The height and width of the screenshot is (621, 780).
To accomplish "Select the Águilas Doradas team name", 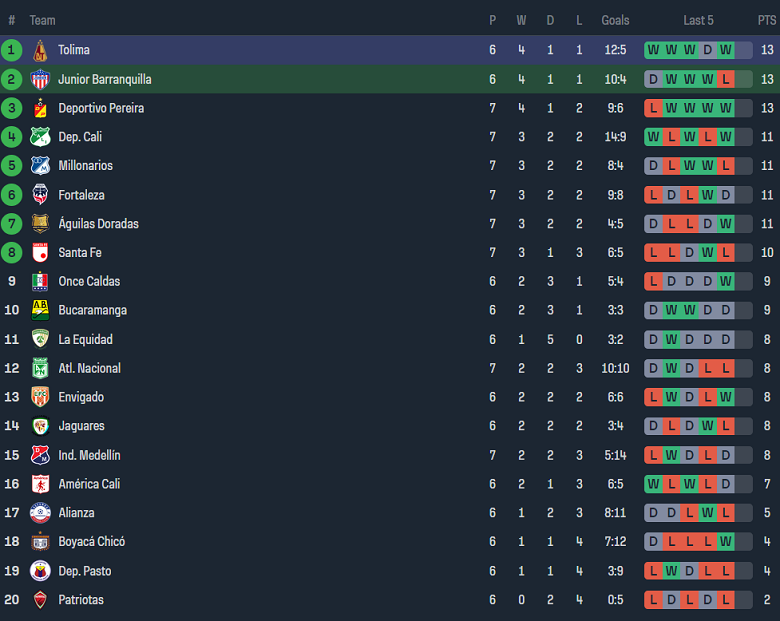I will pos(98,224).
